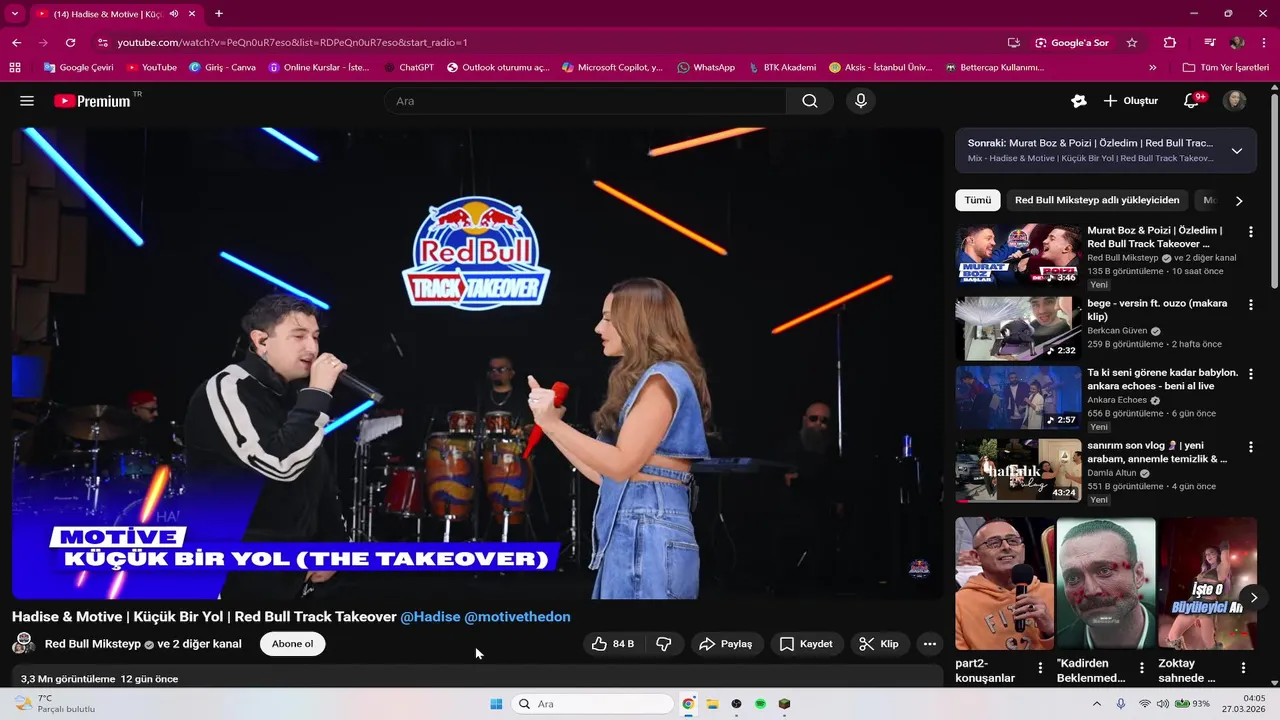Click the Google'a Sor button
Image resolution: width=1280 pixels, height=720 pixels.
[x=1072, y=43]
